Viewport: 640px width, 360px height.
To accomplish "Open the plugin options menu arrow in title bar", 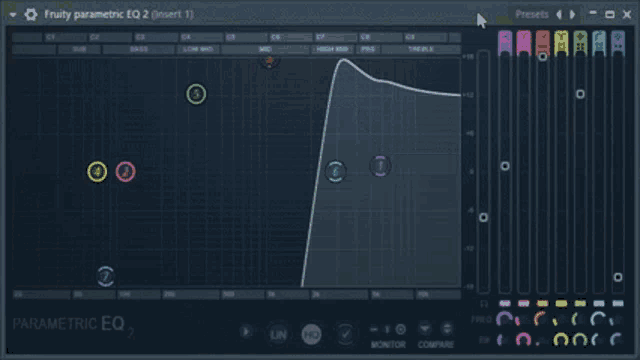I will pyautogui.click(x=13, y=15).
